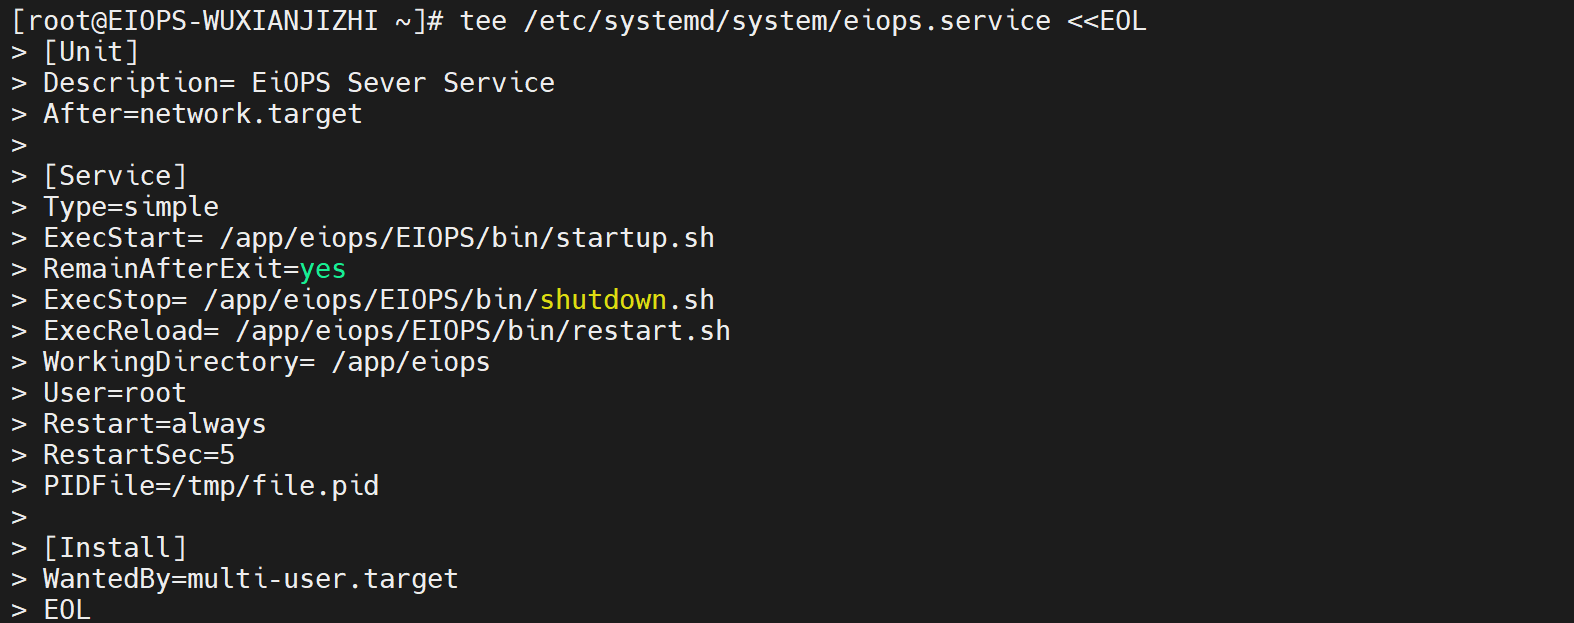Click the [Install] section header
The width and height of the screenshot is (1574, 623).
(x=115, y=548)
